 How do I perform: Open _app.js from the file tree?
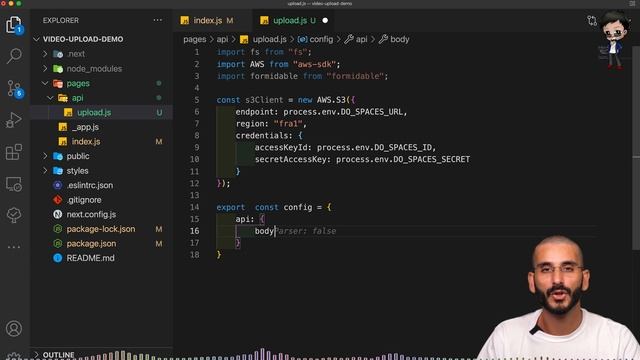[x=85, y=127]
